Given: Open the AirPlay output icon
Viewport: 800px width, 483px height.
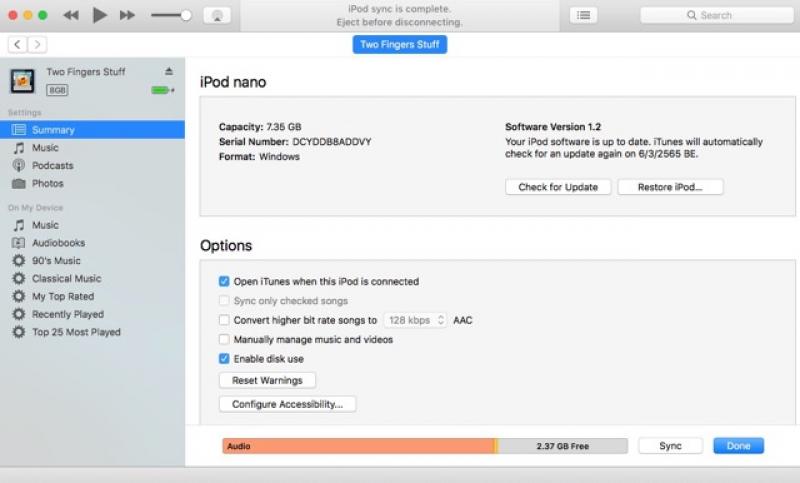Looking at the screenshot, I should pos(217,15).
